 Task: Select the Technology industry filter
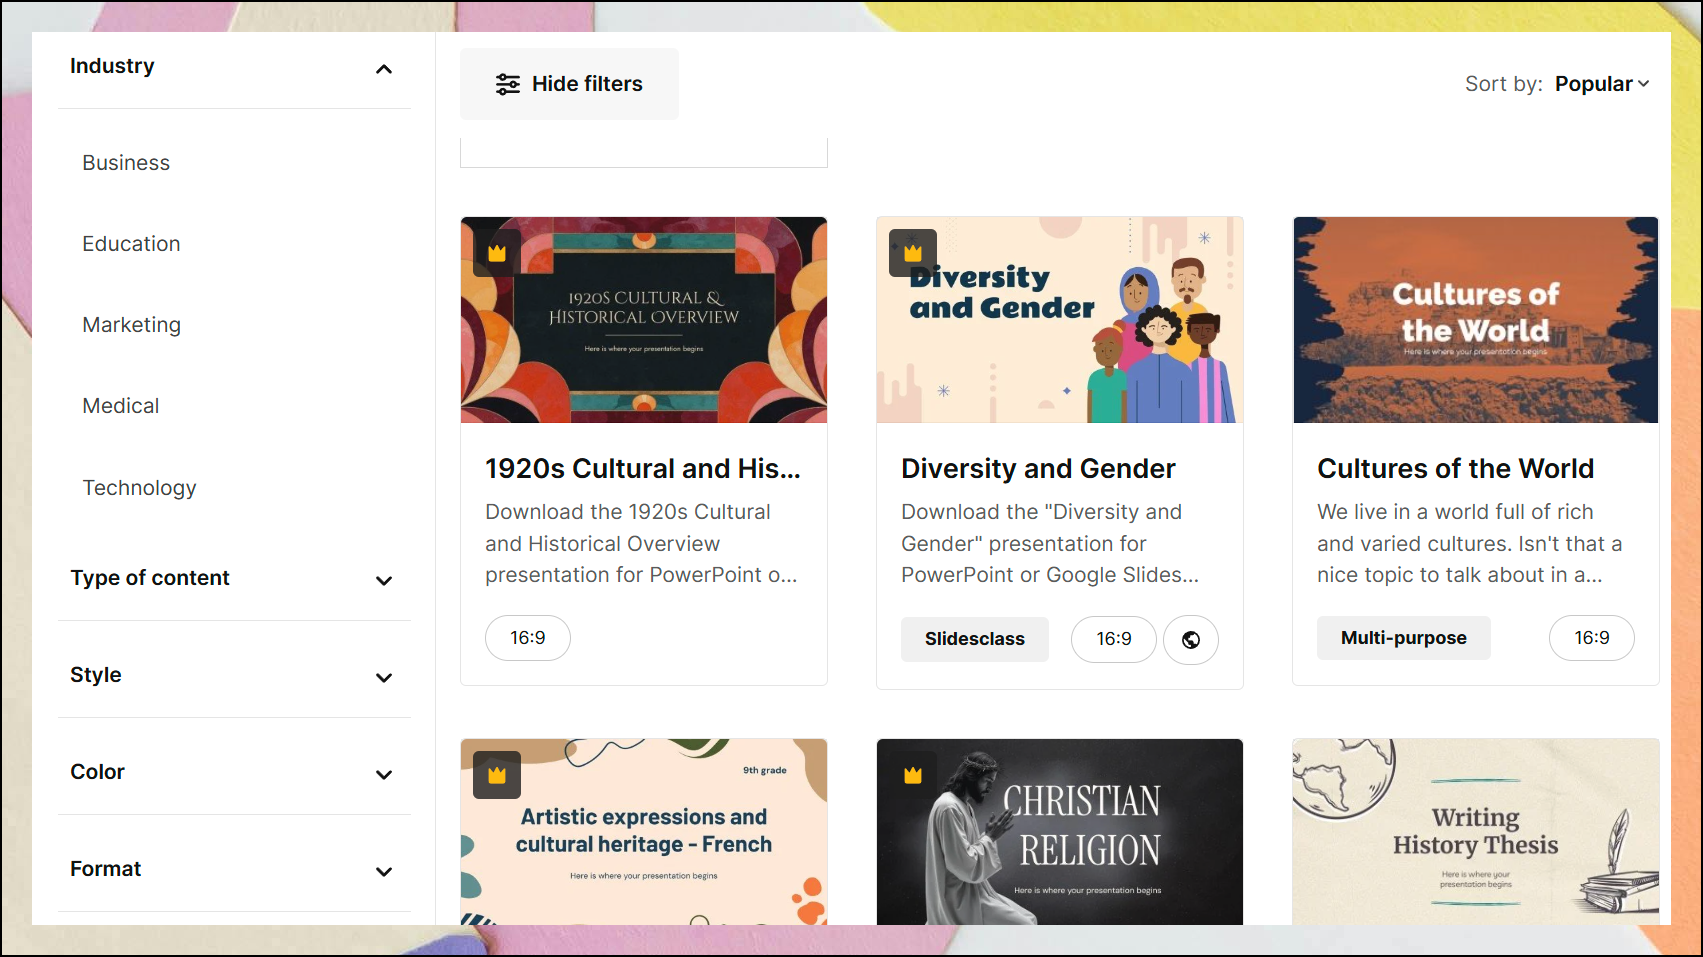tap(139, 488)
